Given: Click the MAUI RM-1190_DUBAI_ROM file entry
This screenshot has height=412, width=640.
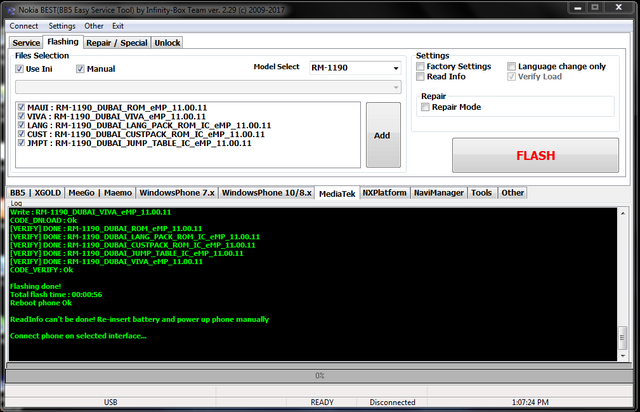Looking at the screenshot, I should tap(117, 107).
